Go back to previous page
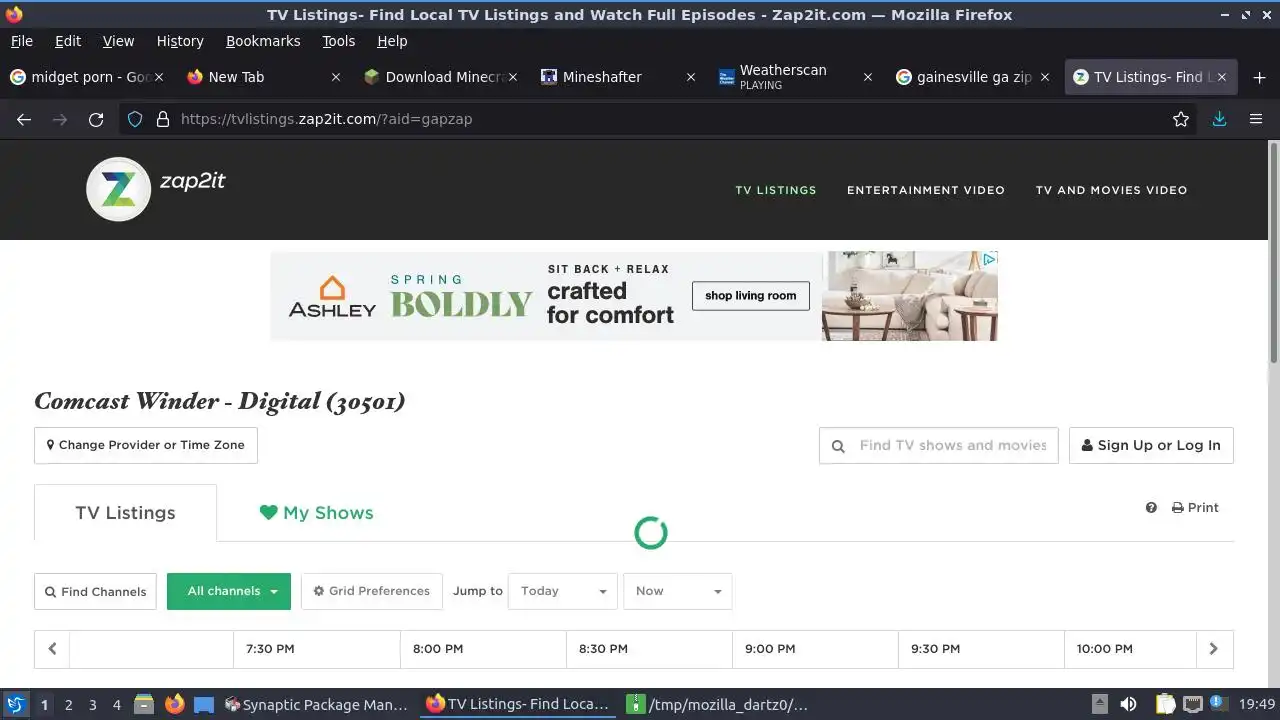Image resolution: width=1280 pixels, height=720 pixels. (24, 119)
